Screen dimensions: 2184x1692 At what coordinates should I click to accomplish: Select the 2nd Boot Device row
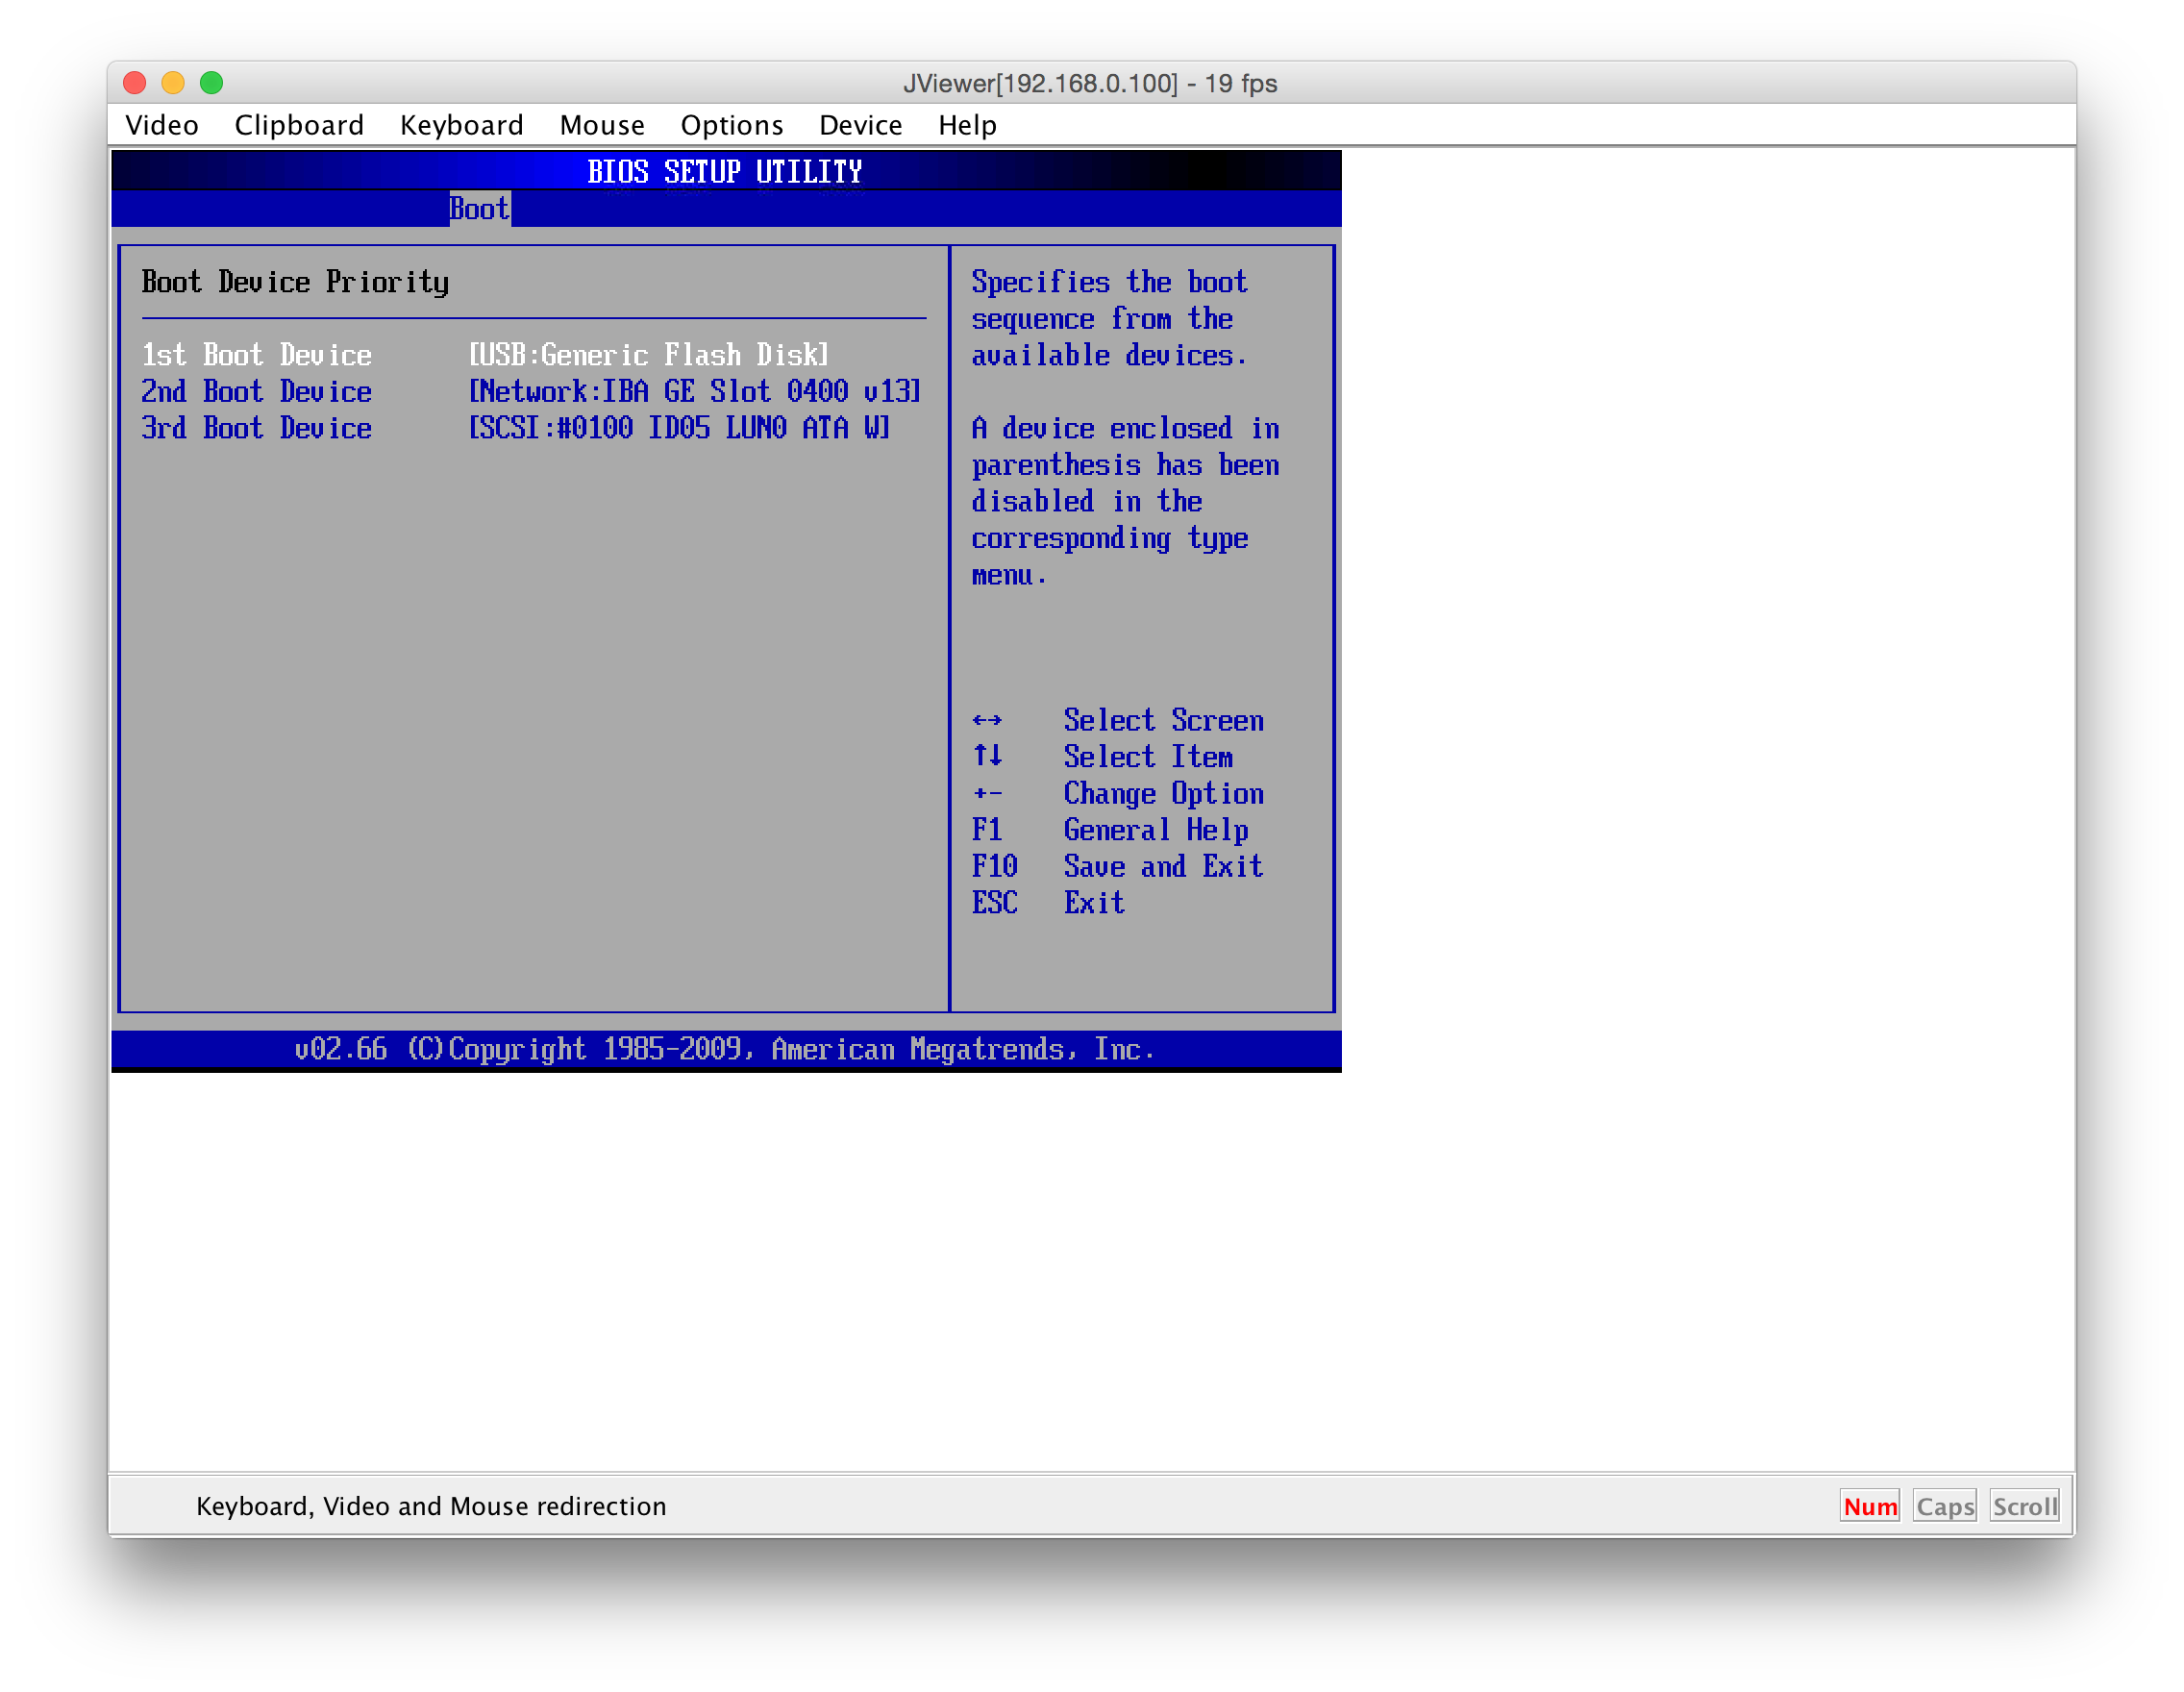533,391
